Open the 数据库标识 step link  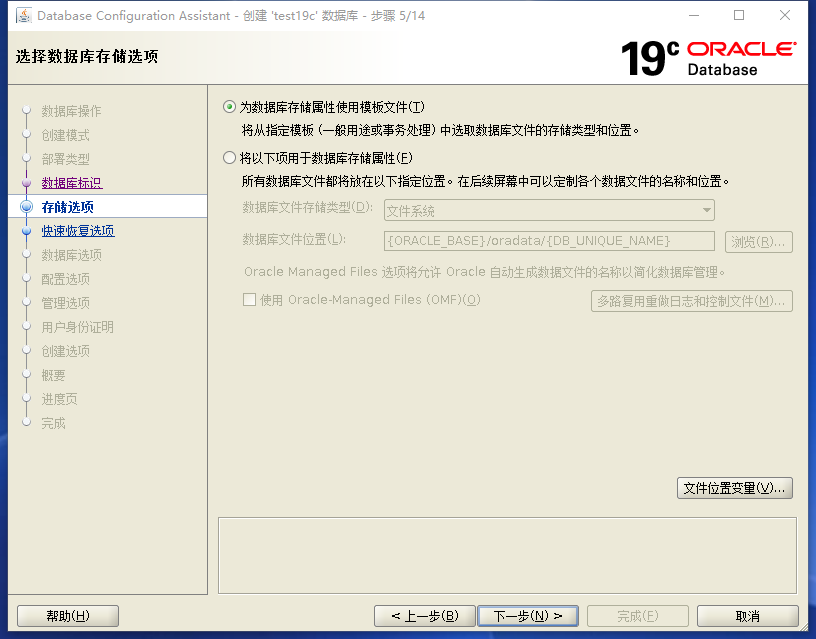click(x=72, y=183)
